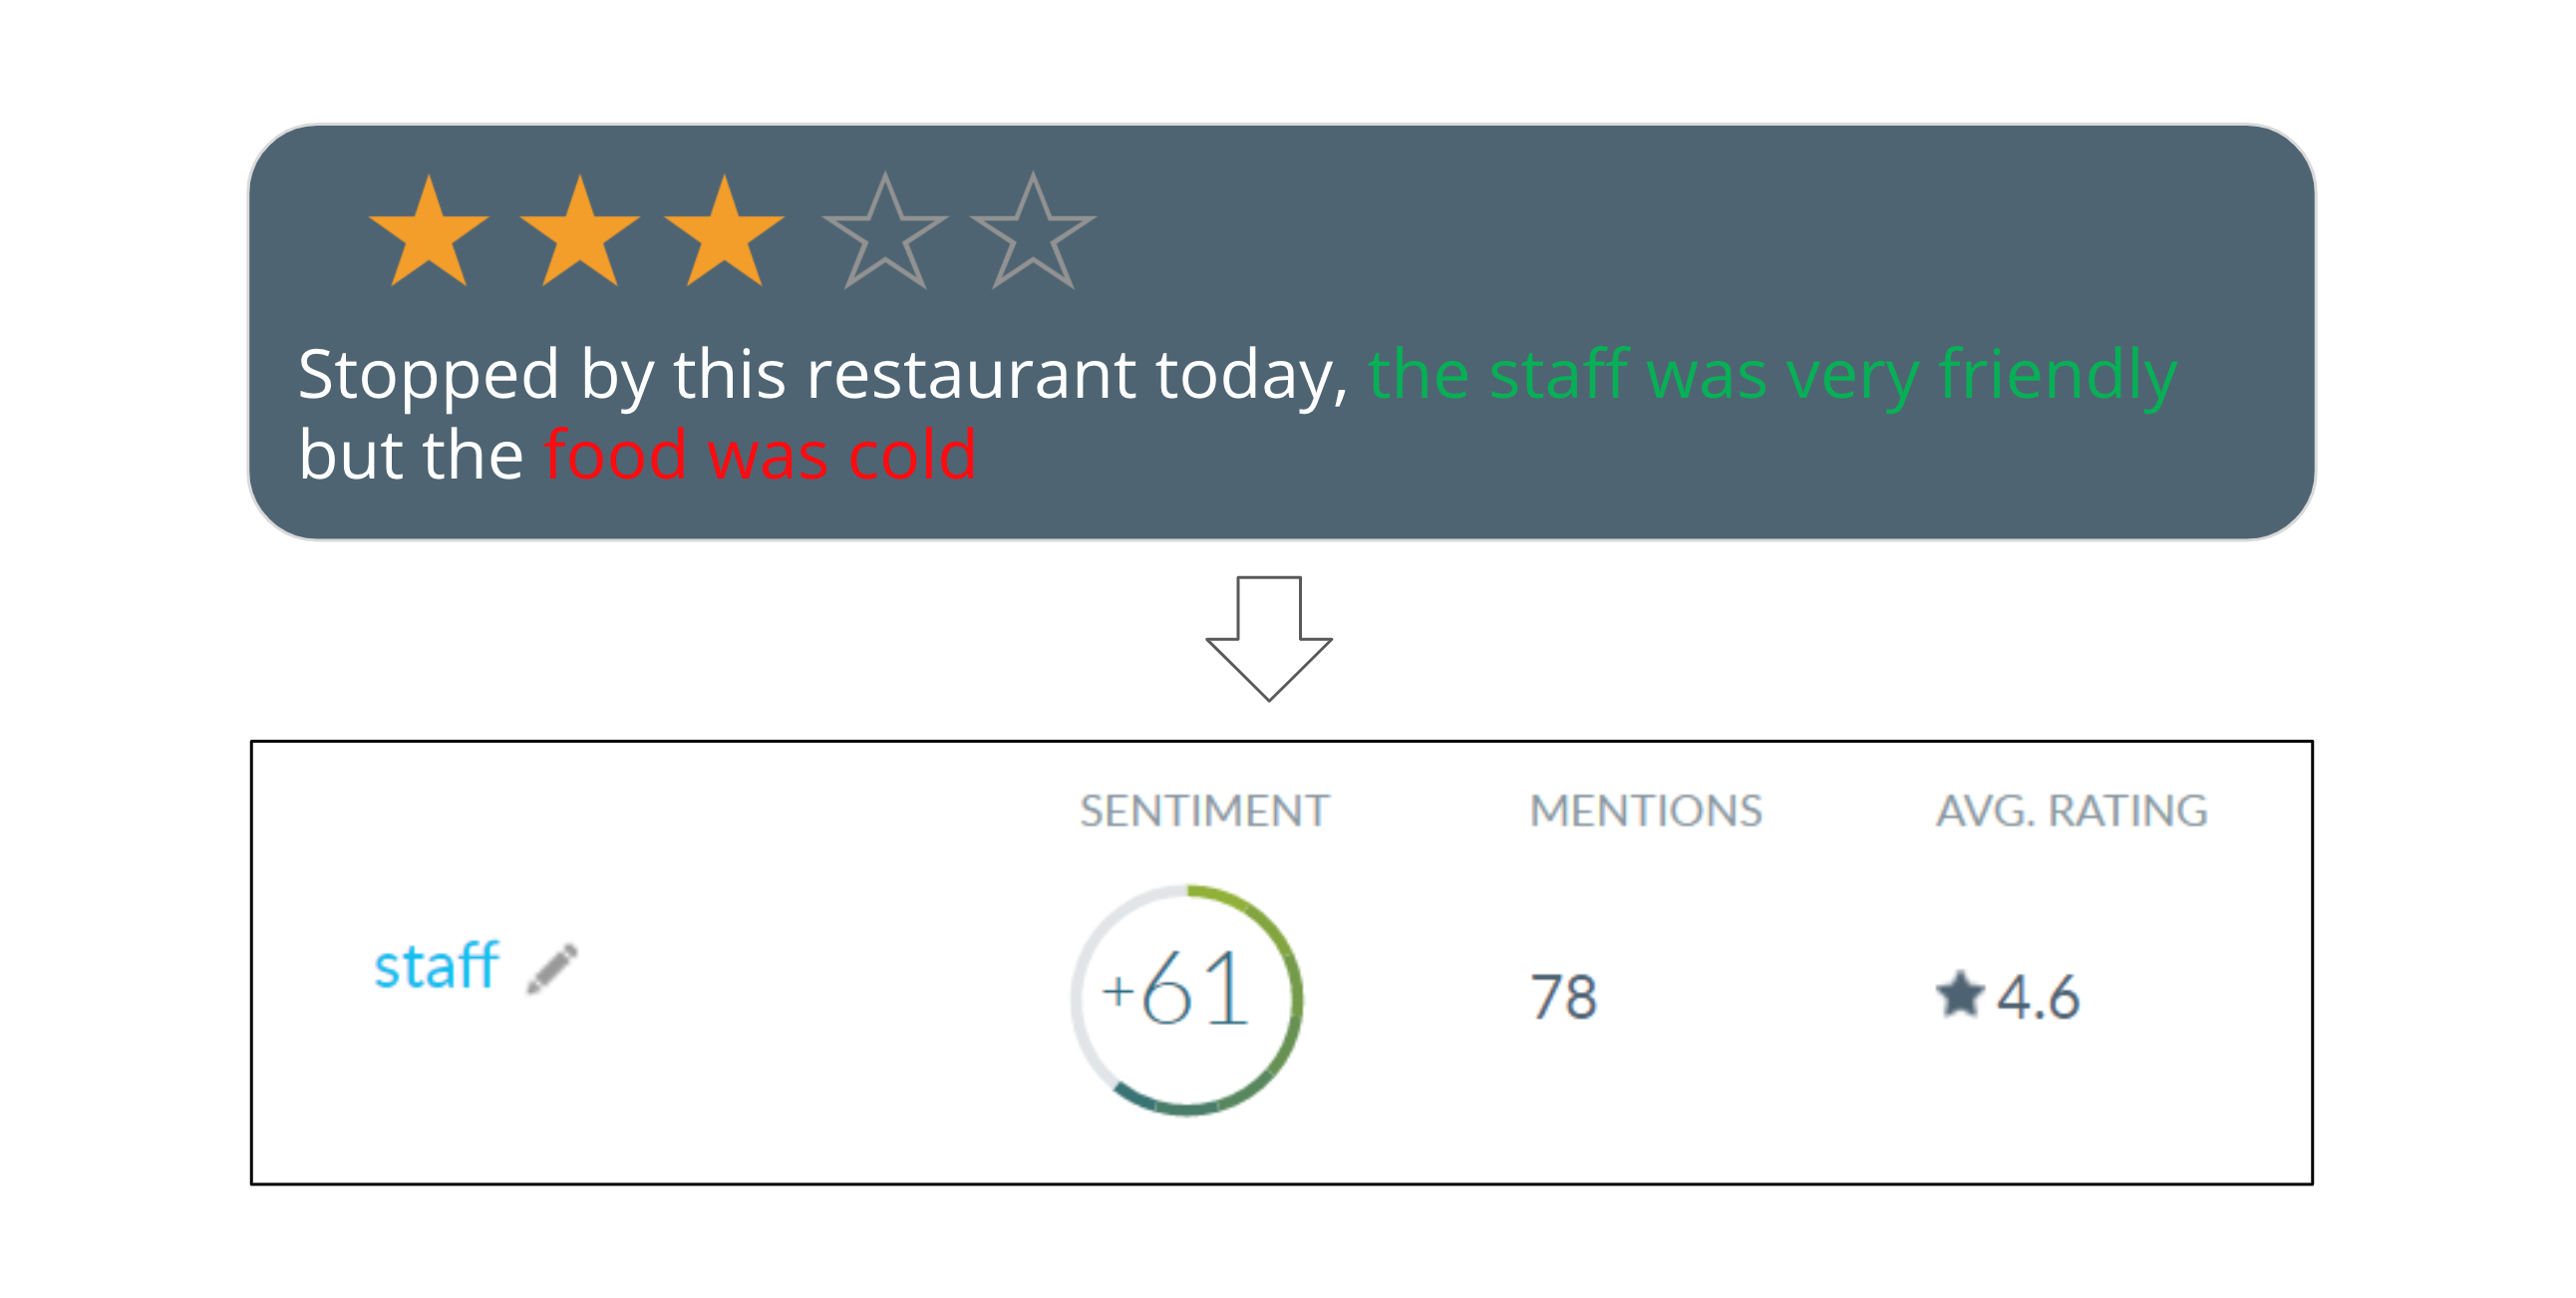The height and width of the screenshot is (1298, 2576).
Task: Sort by the MENTIONS column header
Action: (x=1646, y=810)
